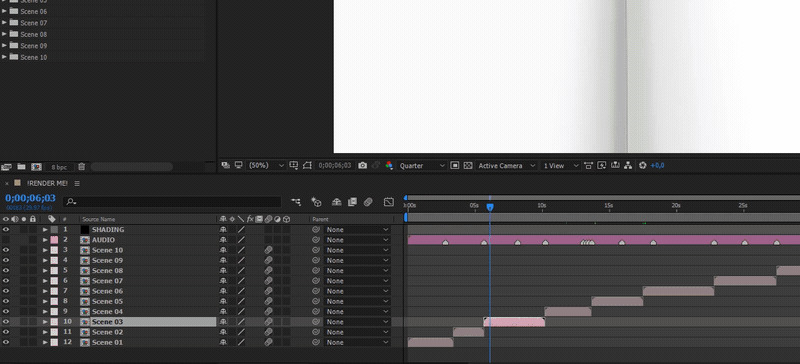Image resolution: width=800 pixels, height=364 pixels.
Task: Hide the SHADING layer with its eye
Action: (x=6, y=230)
